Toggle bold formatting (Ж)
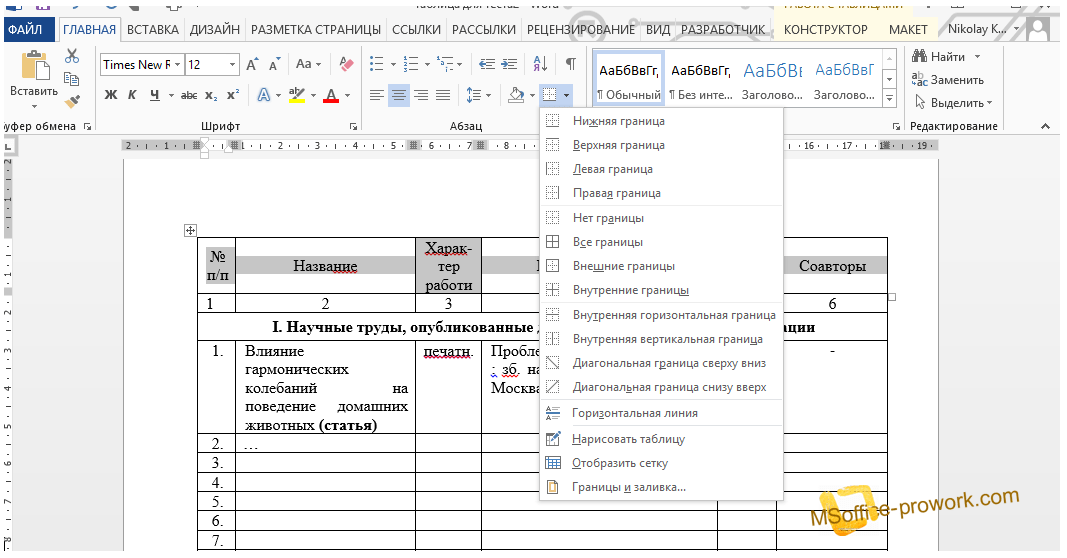This screenshot has height=558, width=1067. 111,96
